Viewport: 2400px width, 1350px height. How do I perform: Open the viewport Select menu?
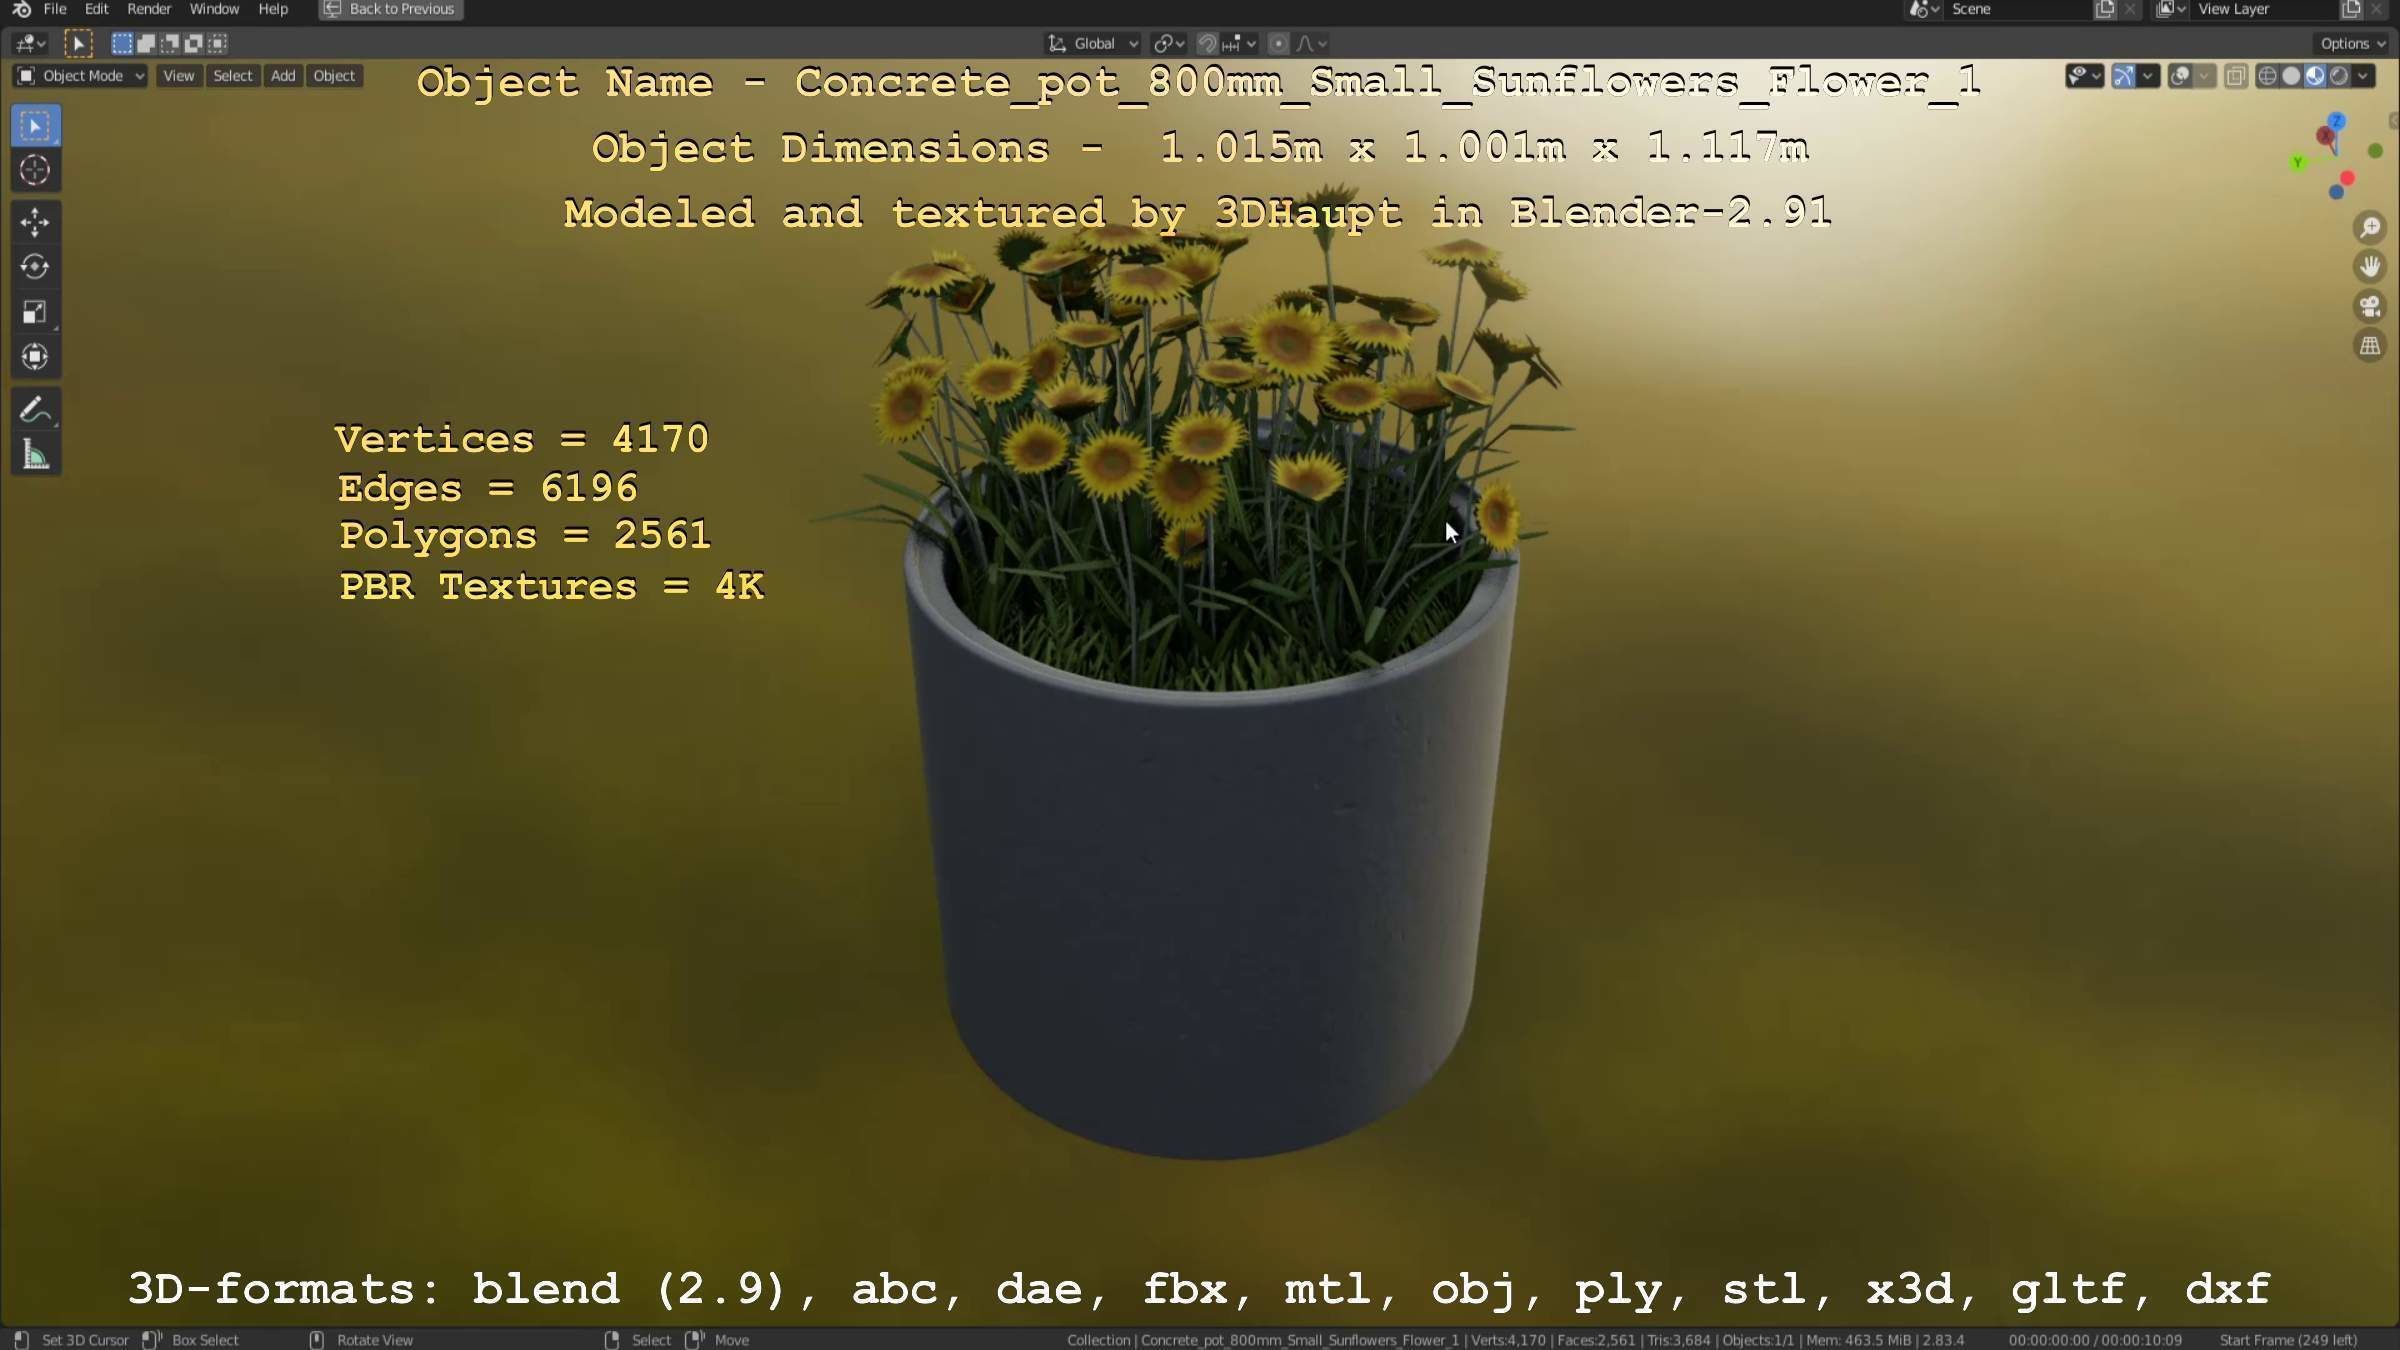(233, 76)
